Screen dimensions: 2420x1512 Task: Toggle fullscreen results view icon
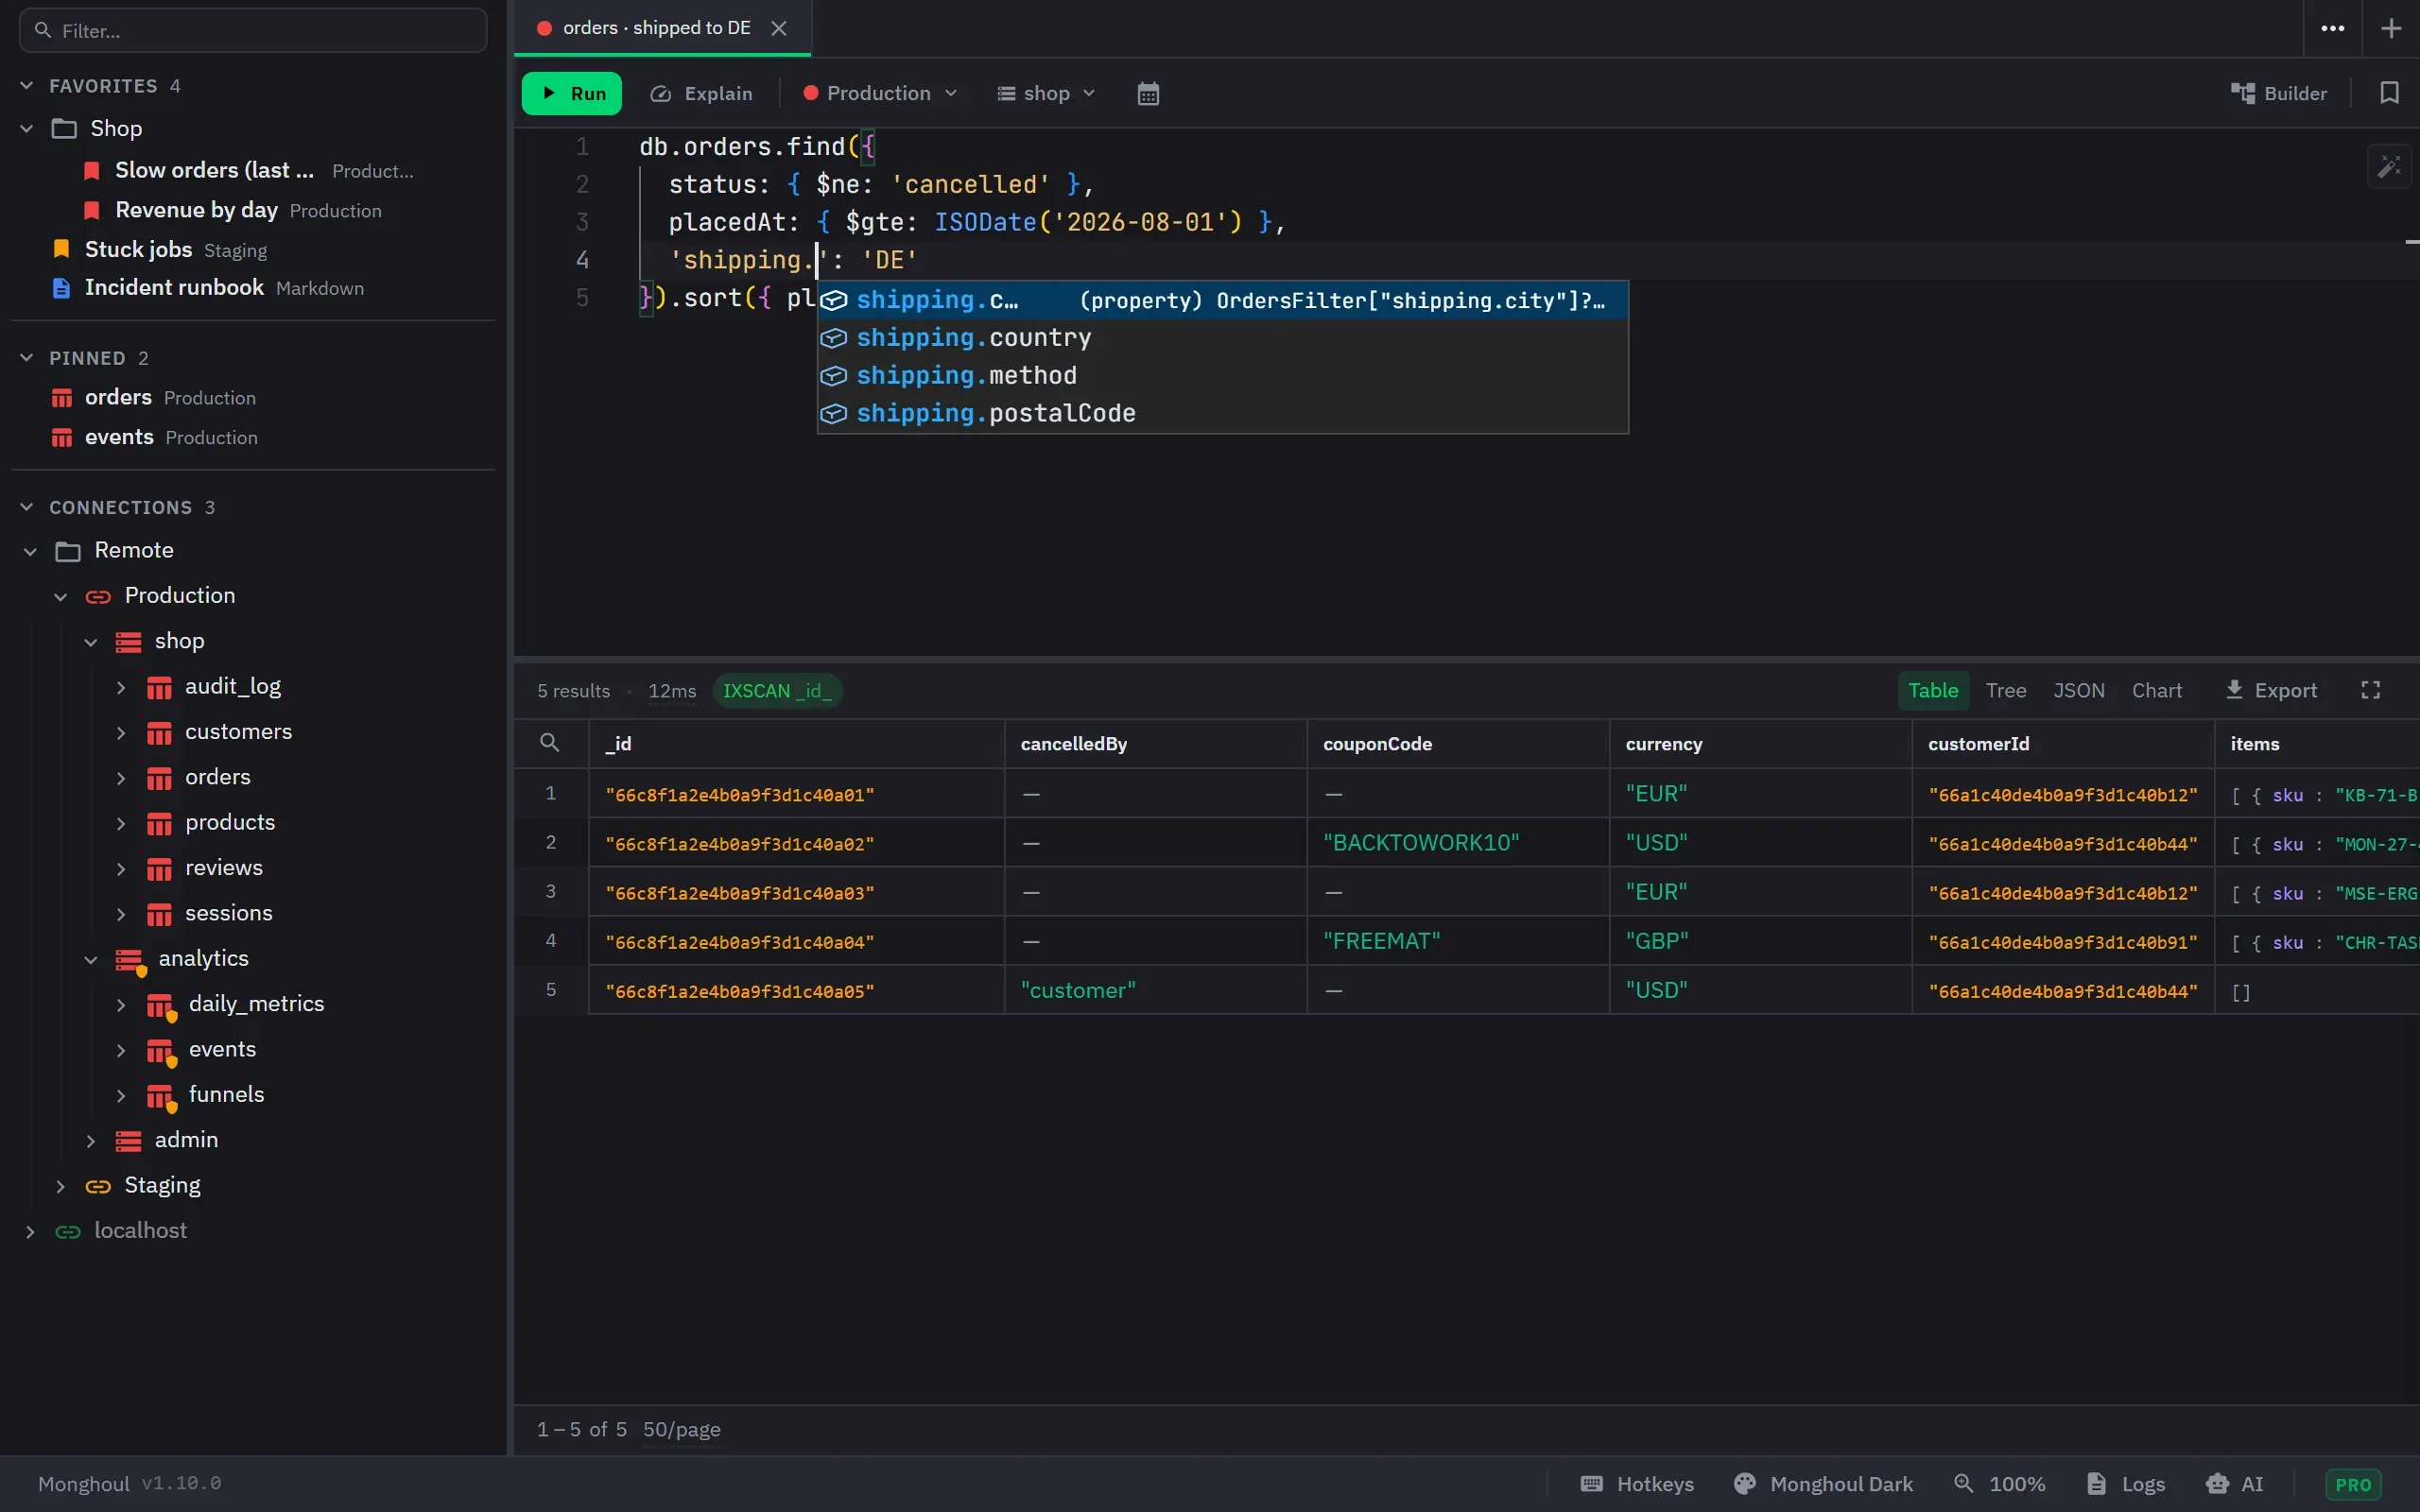coord(2370,690)
